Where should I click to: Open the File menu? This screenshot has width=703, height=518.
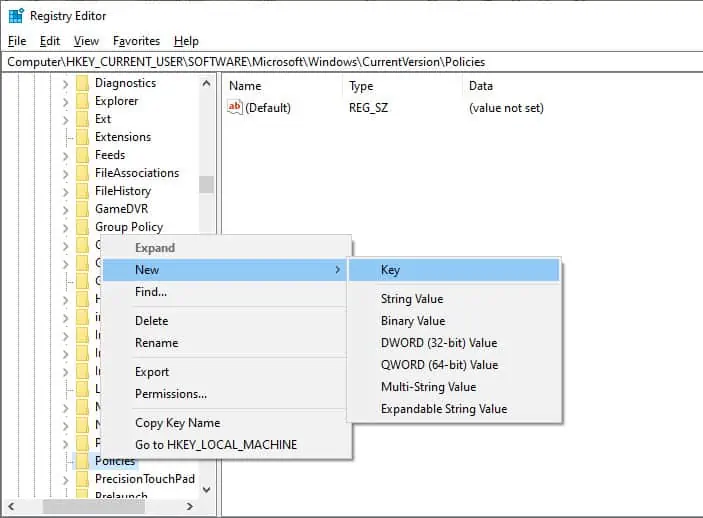(17, 41)
